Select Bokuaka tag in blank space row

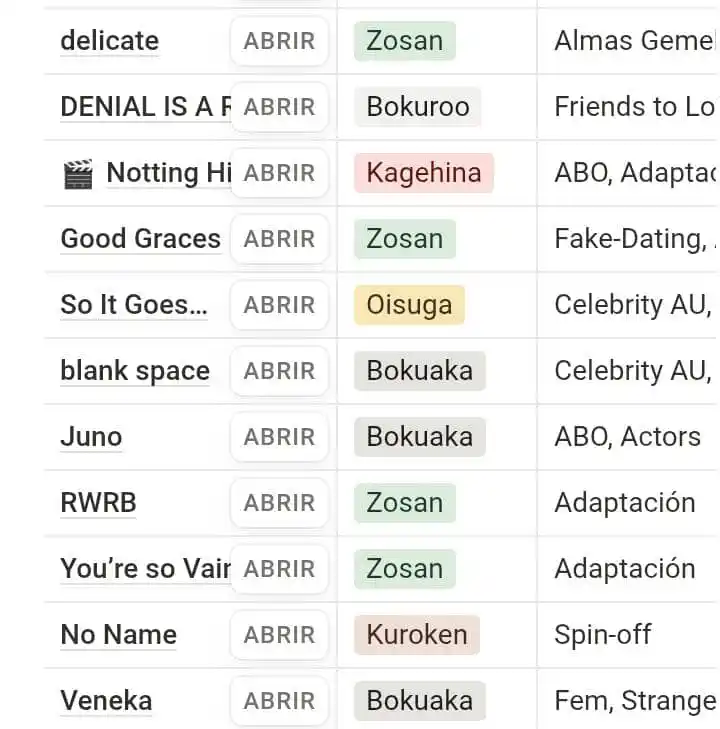[420, 371]
